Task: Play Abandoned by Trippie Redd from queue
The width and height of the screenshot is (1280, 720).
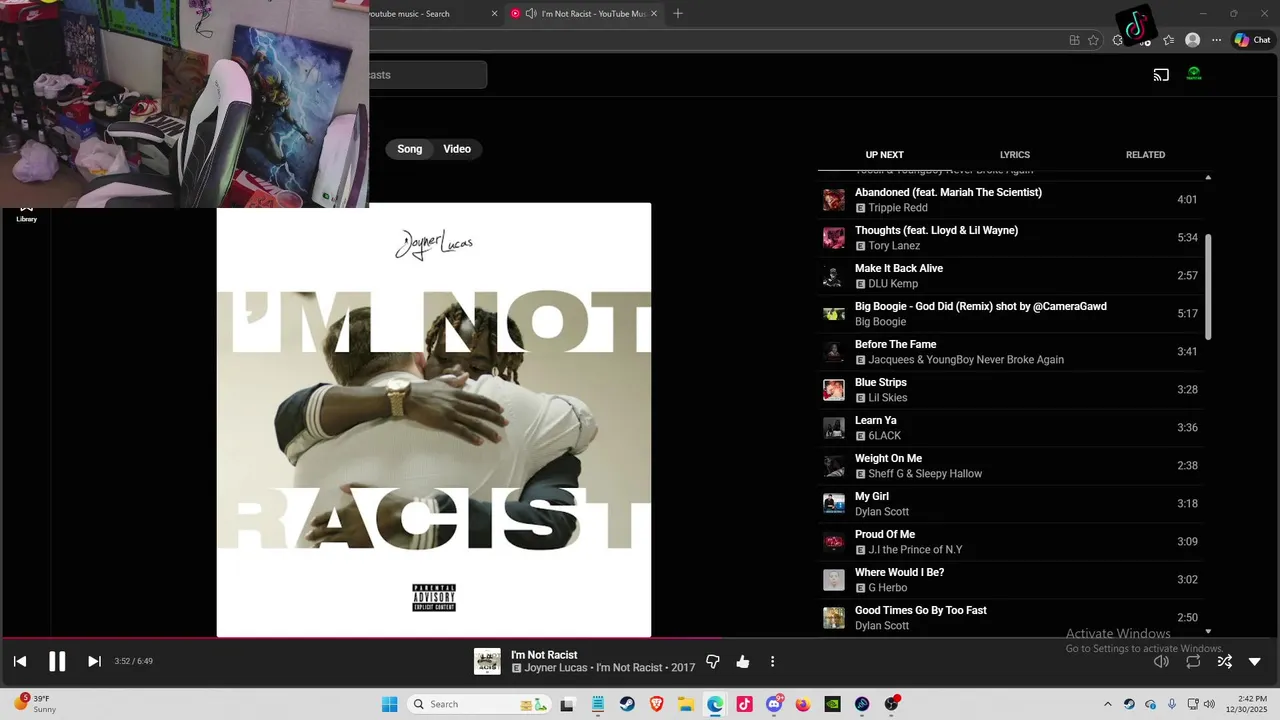Action: click(1010, 200)
